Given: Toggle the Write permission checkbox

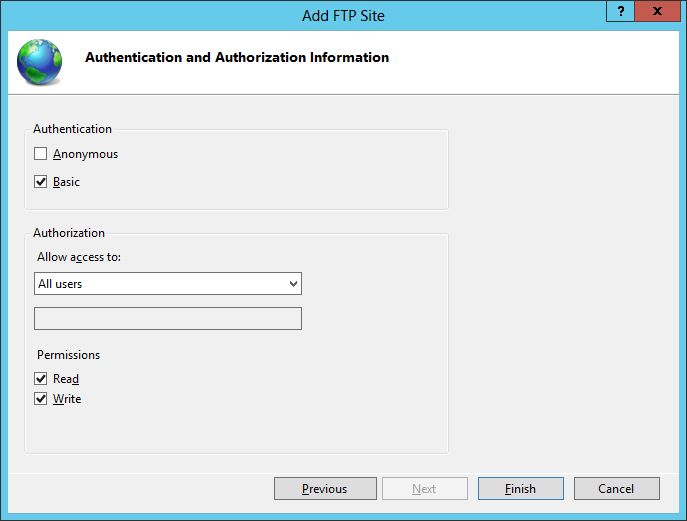Looking at the screenshot, I should click(x=41, y=399).
